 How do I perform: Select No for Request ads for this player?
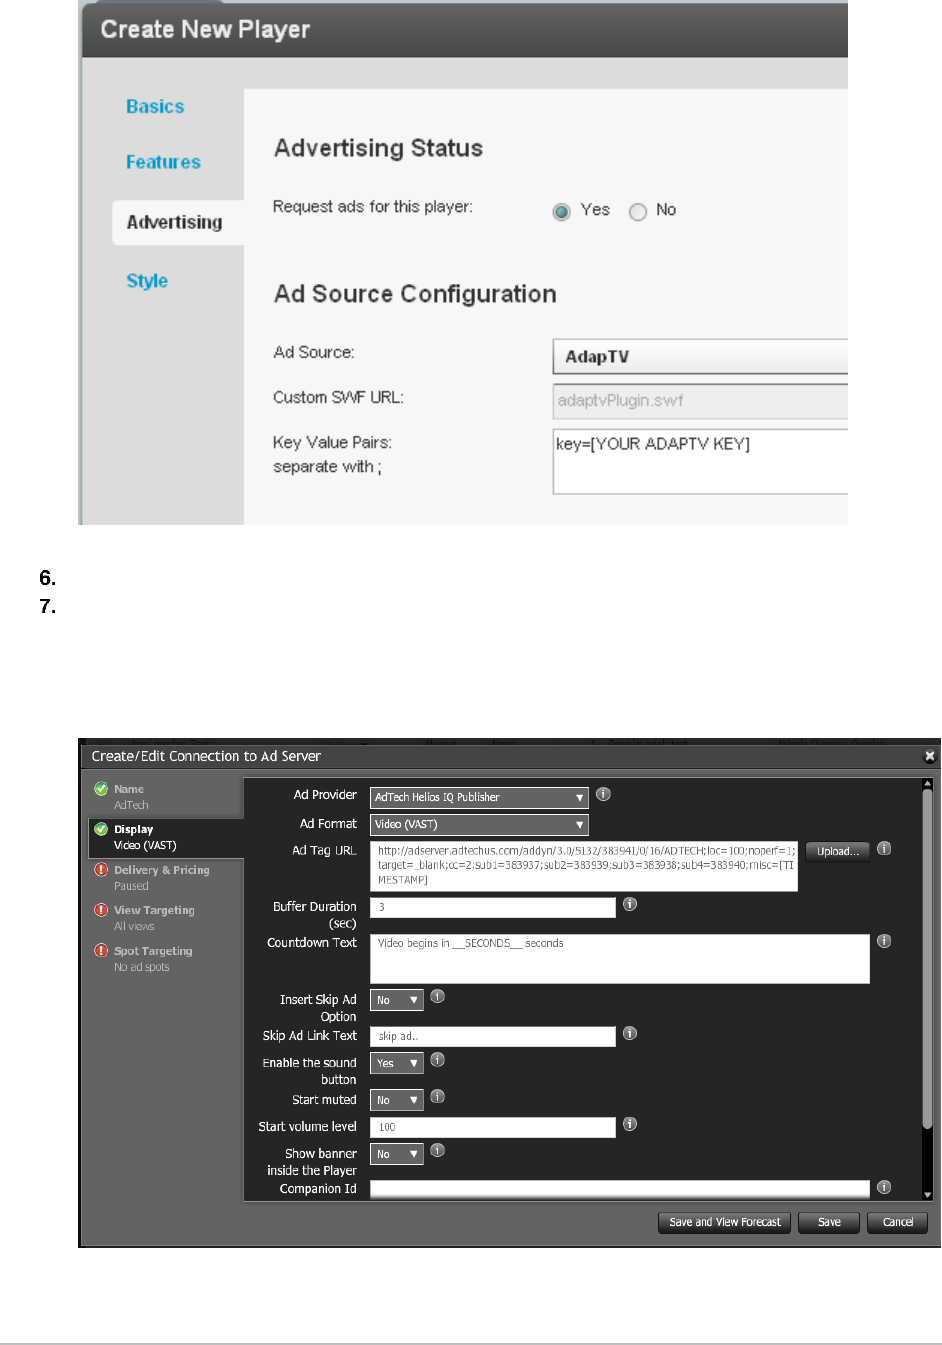tap(638, 211)
